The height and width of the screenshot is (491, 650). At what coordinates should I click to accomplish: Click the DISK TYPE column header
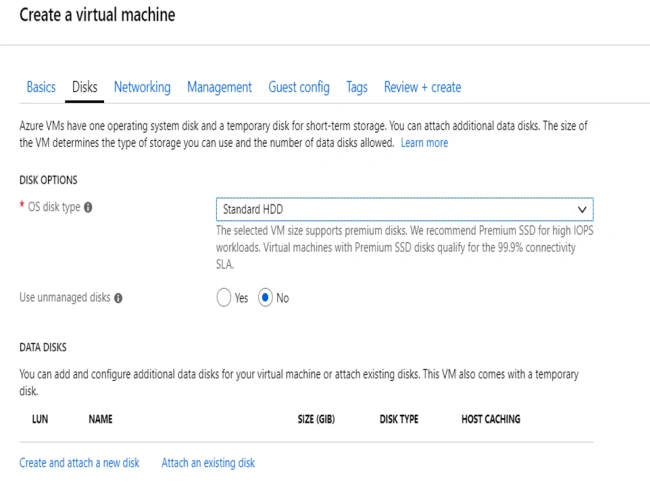pyautogui.click(x=399, y=419)
